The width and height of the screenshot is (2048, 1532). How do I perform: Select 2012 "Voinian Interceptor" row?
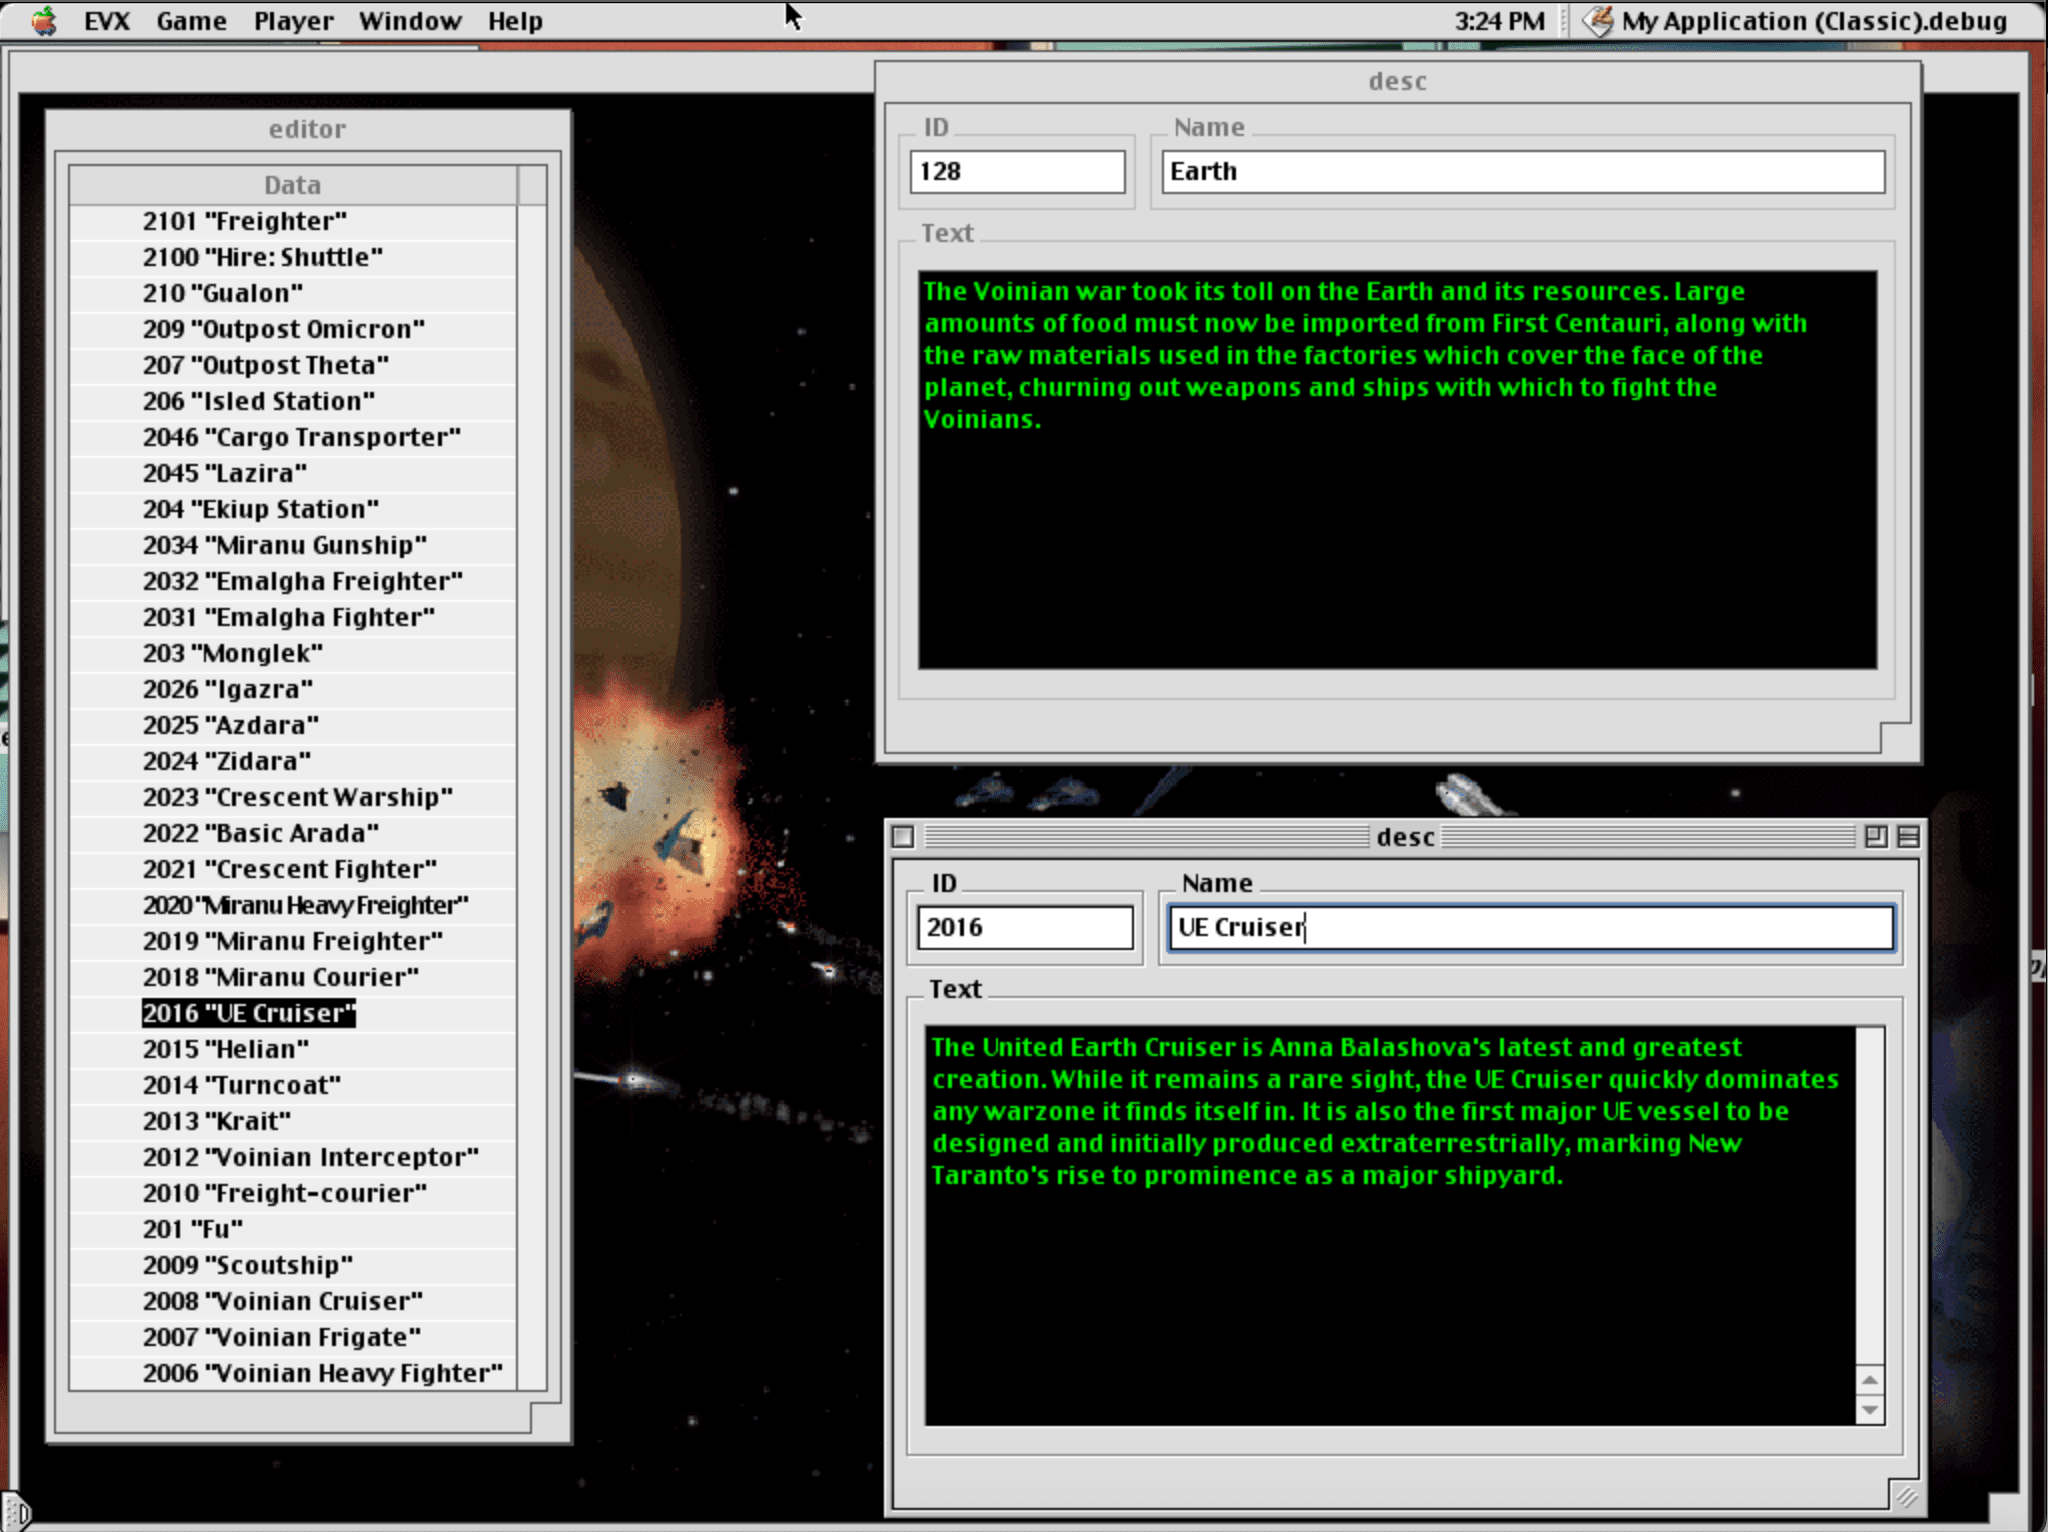[x=293, y=1157]
